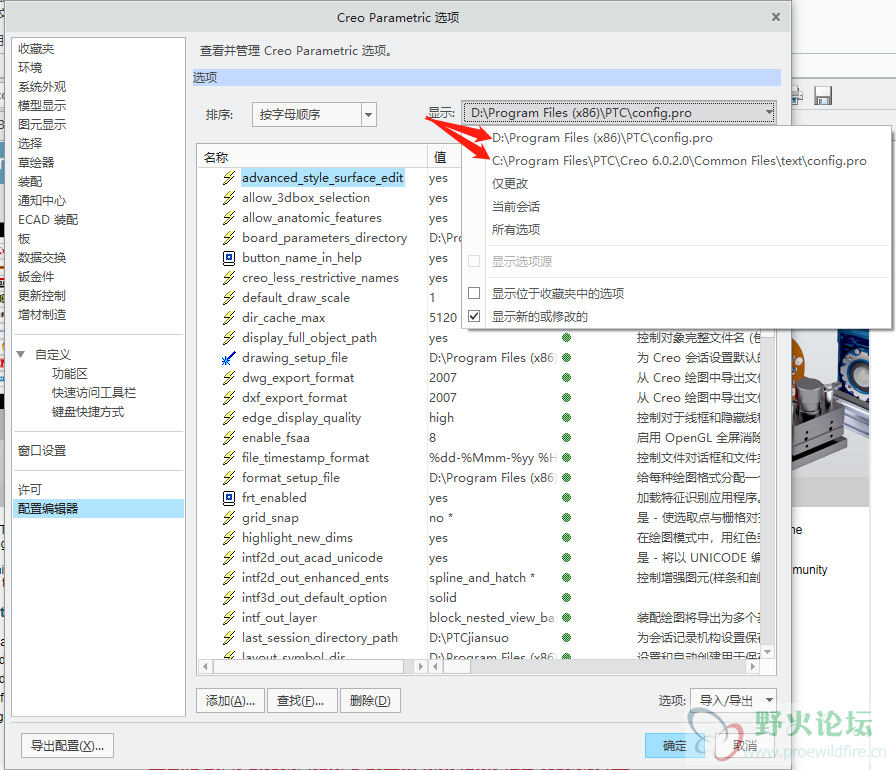
Task: Select D:\Program Files (x86)\PTC\config.pro from list
Action: coord(602,138)
